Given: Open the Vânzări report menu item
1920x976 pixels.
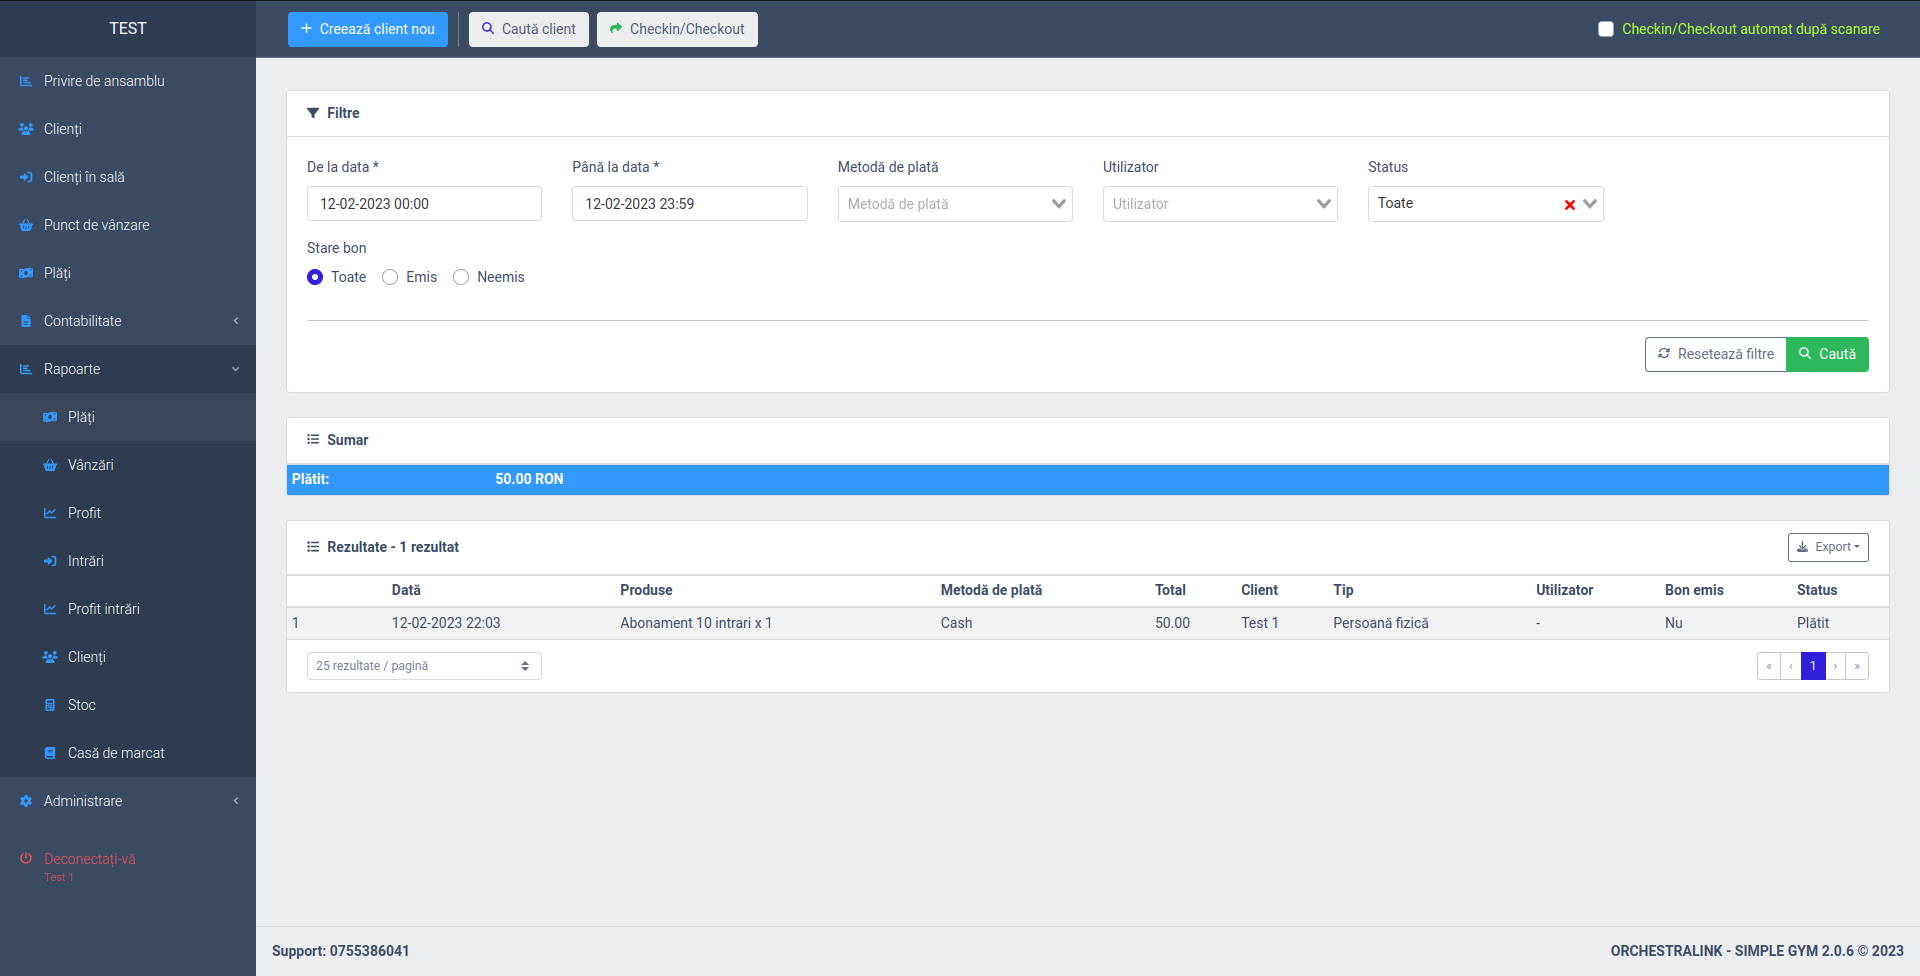Looking at the screenshot, I should (90, 465).
